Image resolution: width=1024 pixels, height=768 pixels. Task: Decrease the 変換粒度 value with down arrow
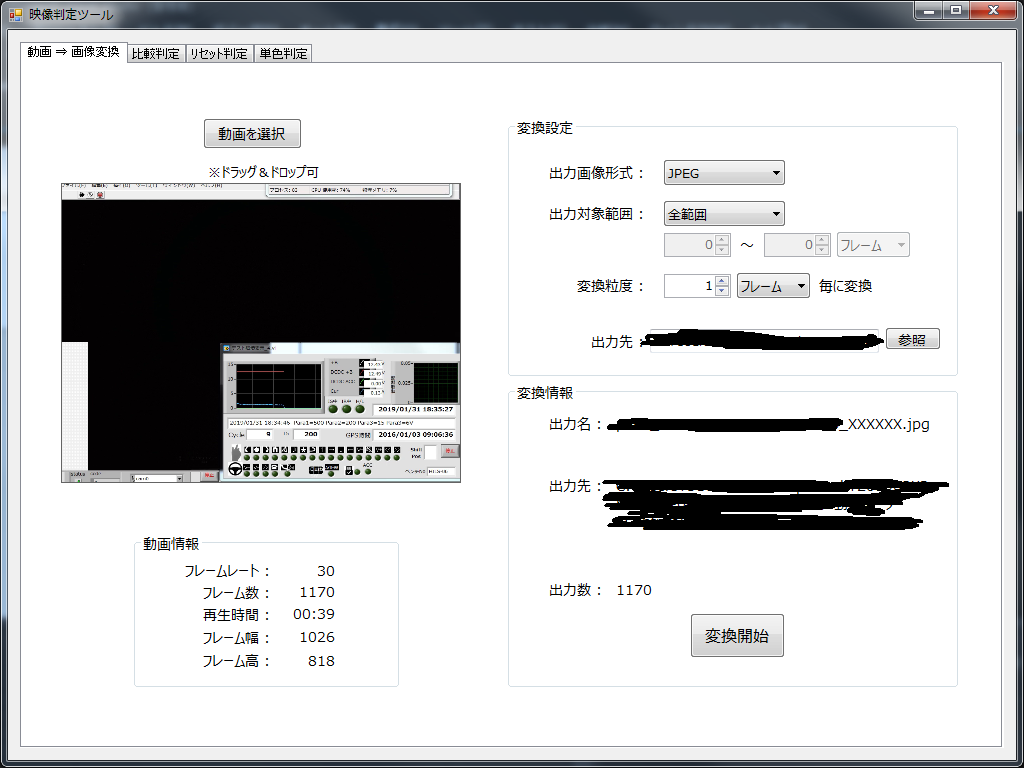[x=722, y=291]
